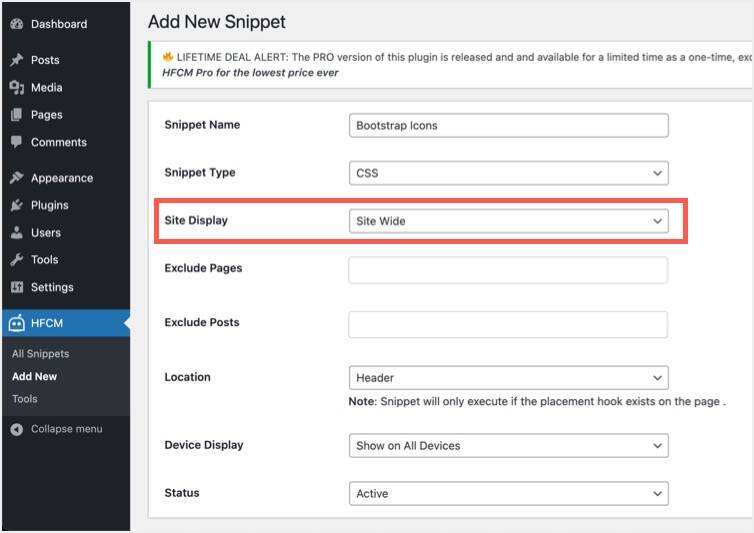Click the placement hook Note text

point(537,401)
